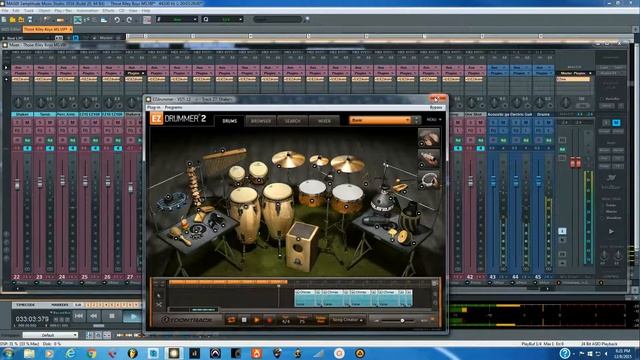
Task: Click the save project icon
Action: (x=29, y=20)
